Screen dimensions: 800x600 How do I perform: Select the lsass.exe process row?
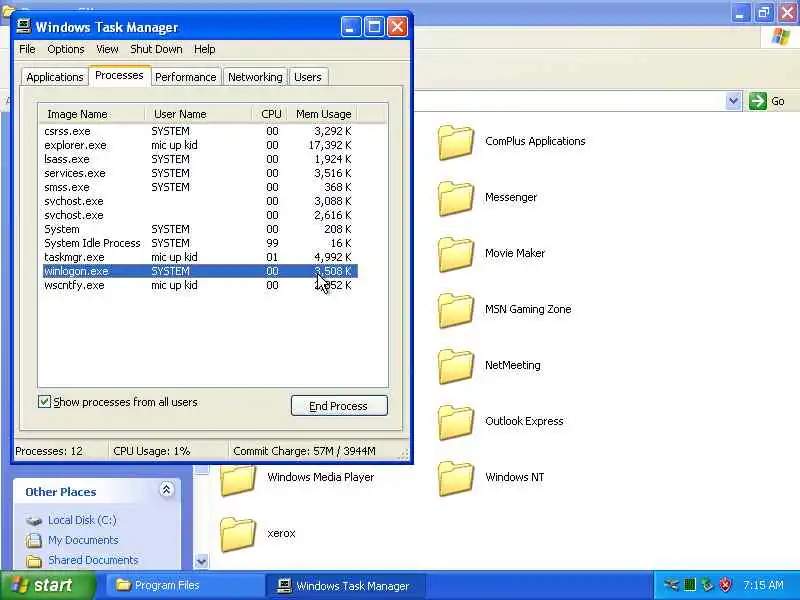[200, 159]
